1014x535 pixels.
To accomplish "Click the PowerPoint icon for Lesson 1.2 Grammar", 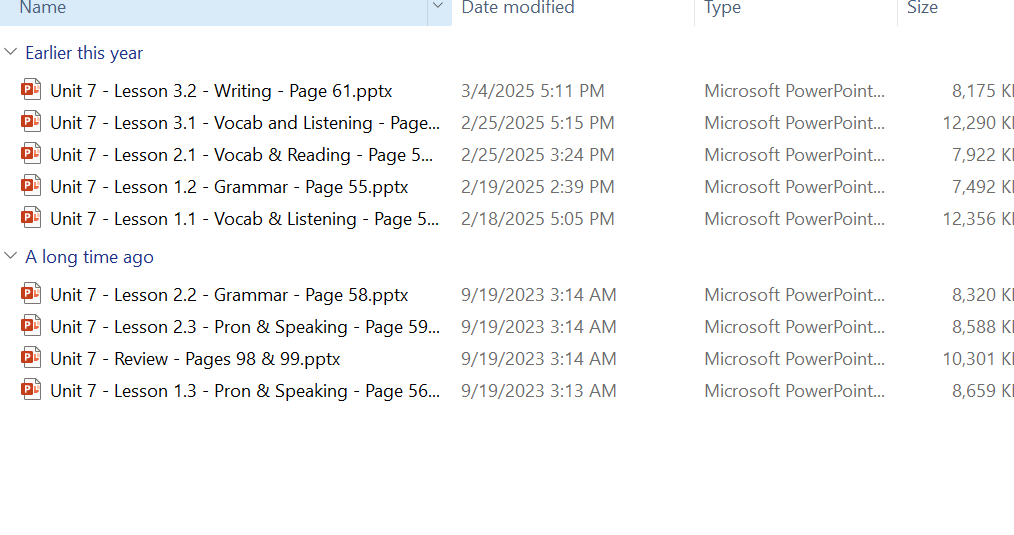I will tap(31, 186).
